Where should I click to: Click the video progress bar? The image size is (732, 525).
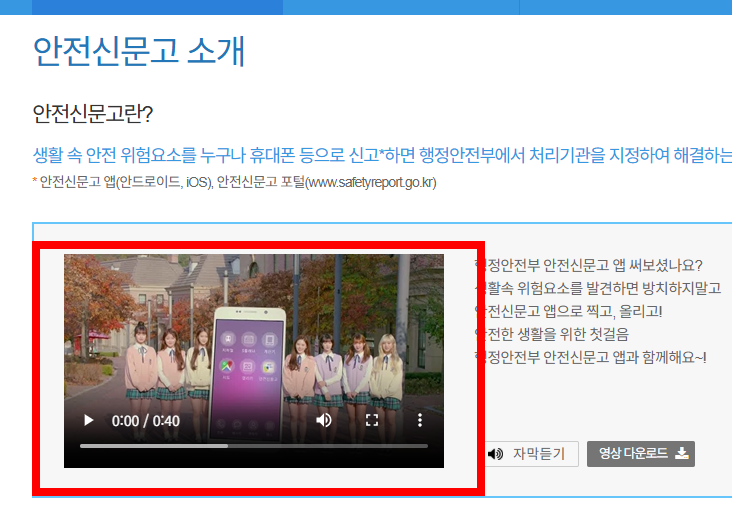[253, 446]
